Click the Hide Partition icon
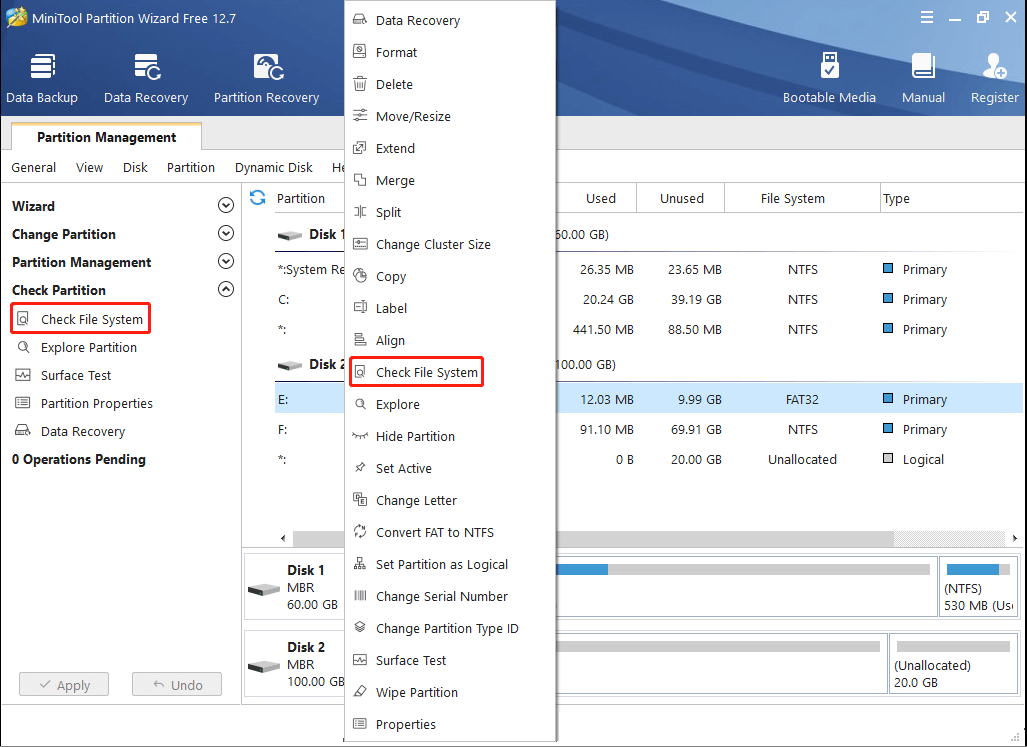 click(360, 436)
